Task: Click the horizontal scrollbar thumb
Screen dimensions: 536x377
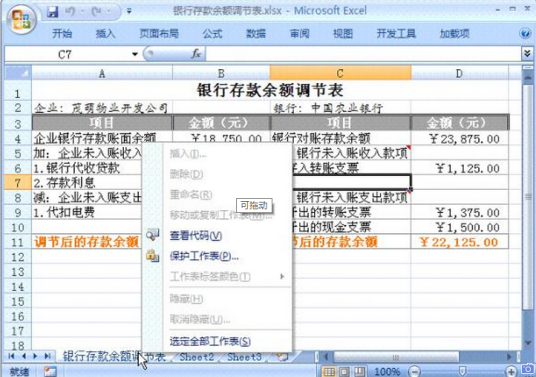Action: [x=396, y=357]
